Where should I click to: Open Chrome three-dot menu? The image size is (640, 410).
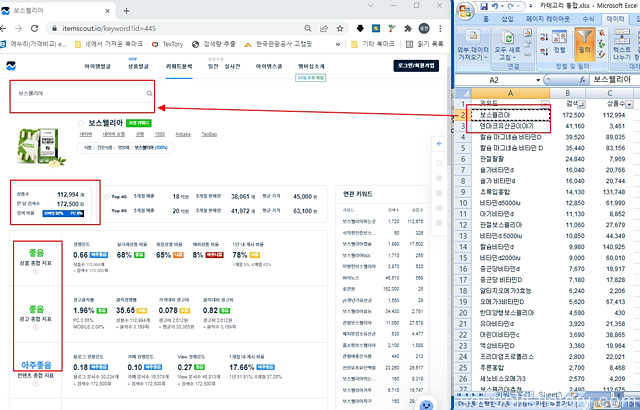coord(440,29)
